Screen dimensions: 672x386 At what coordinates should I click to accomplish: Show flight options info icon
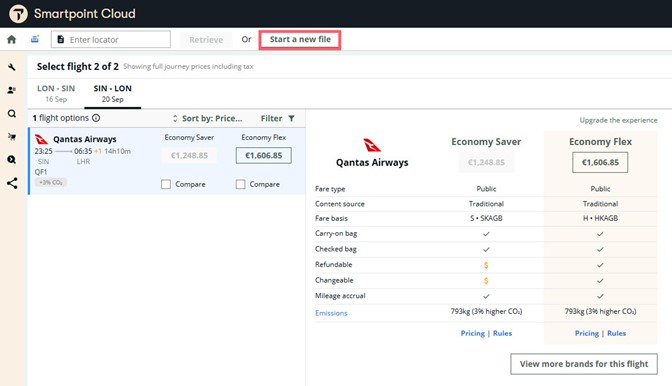[96, 118]
